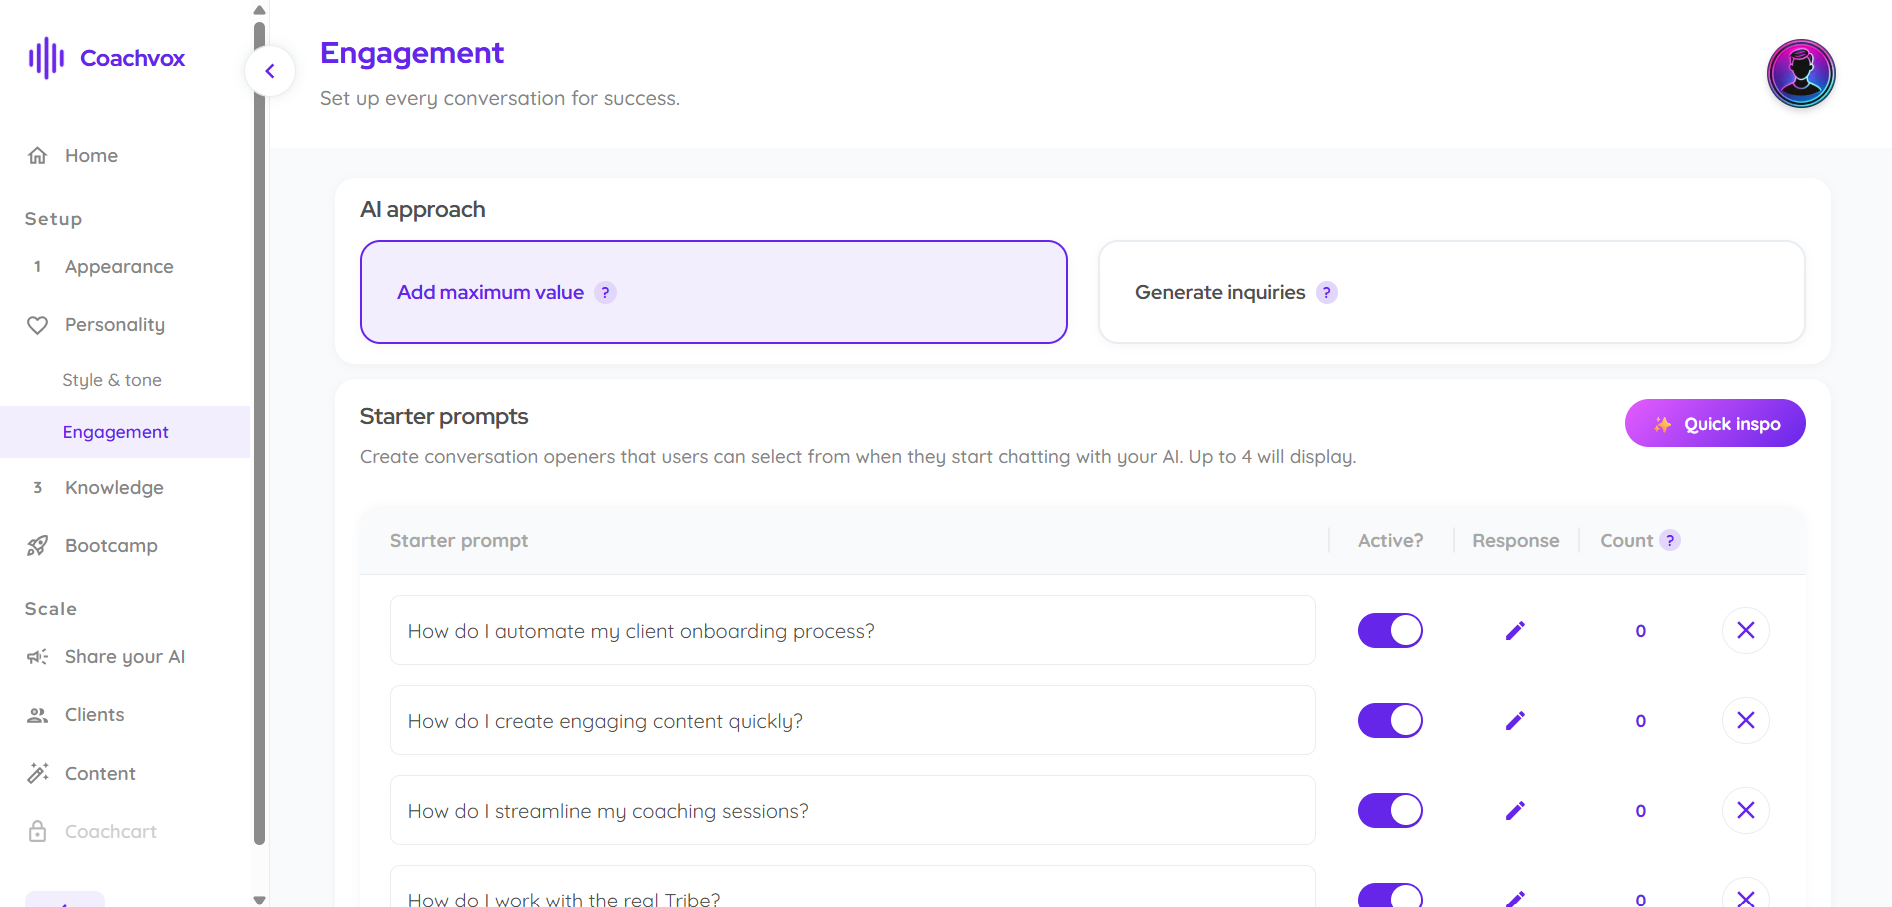Click the Share your AI megaphone icon
Viewport: 1892px width, 907px height.
[x=38, y=657]
